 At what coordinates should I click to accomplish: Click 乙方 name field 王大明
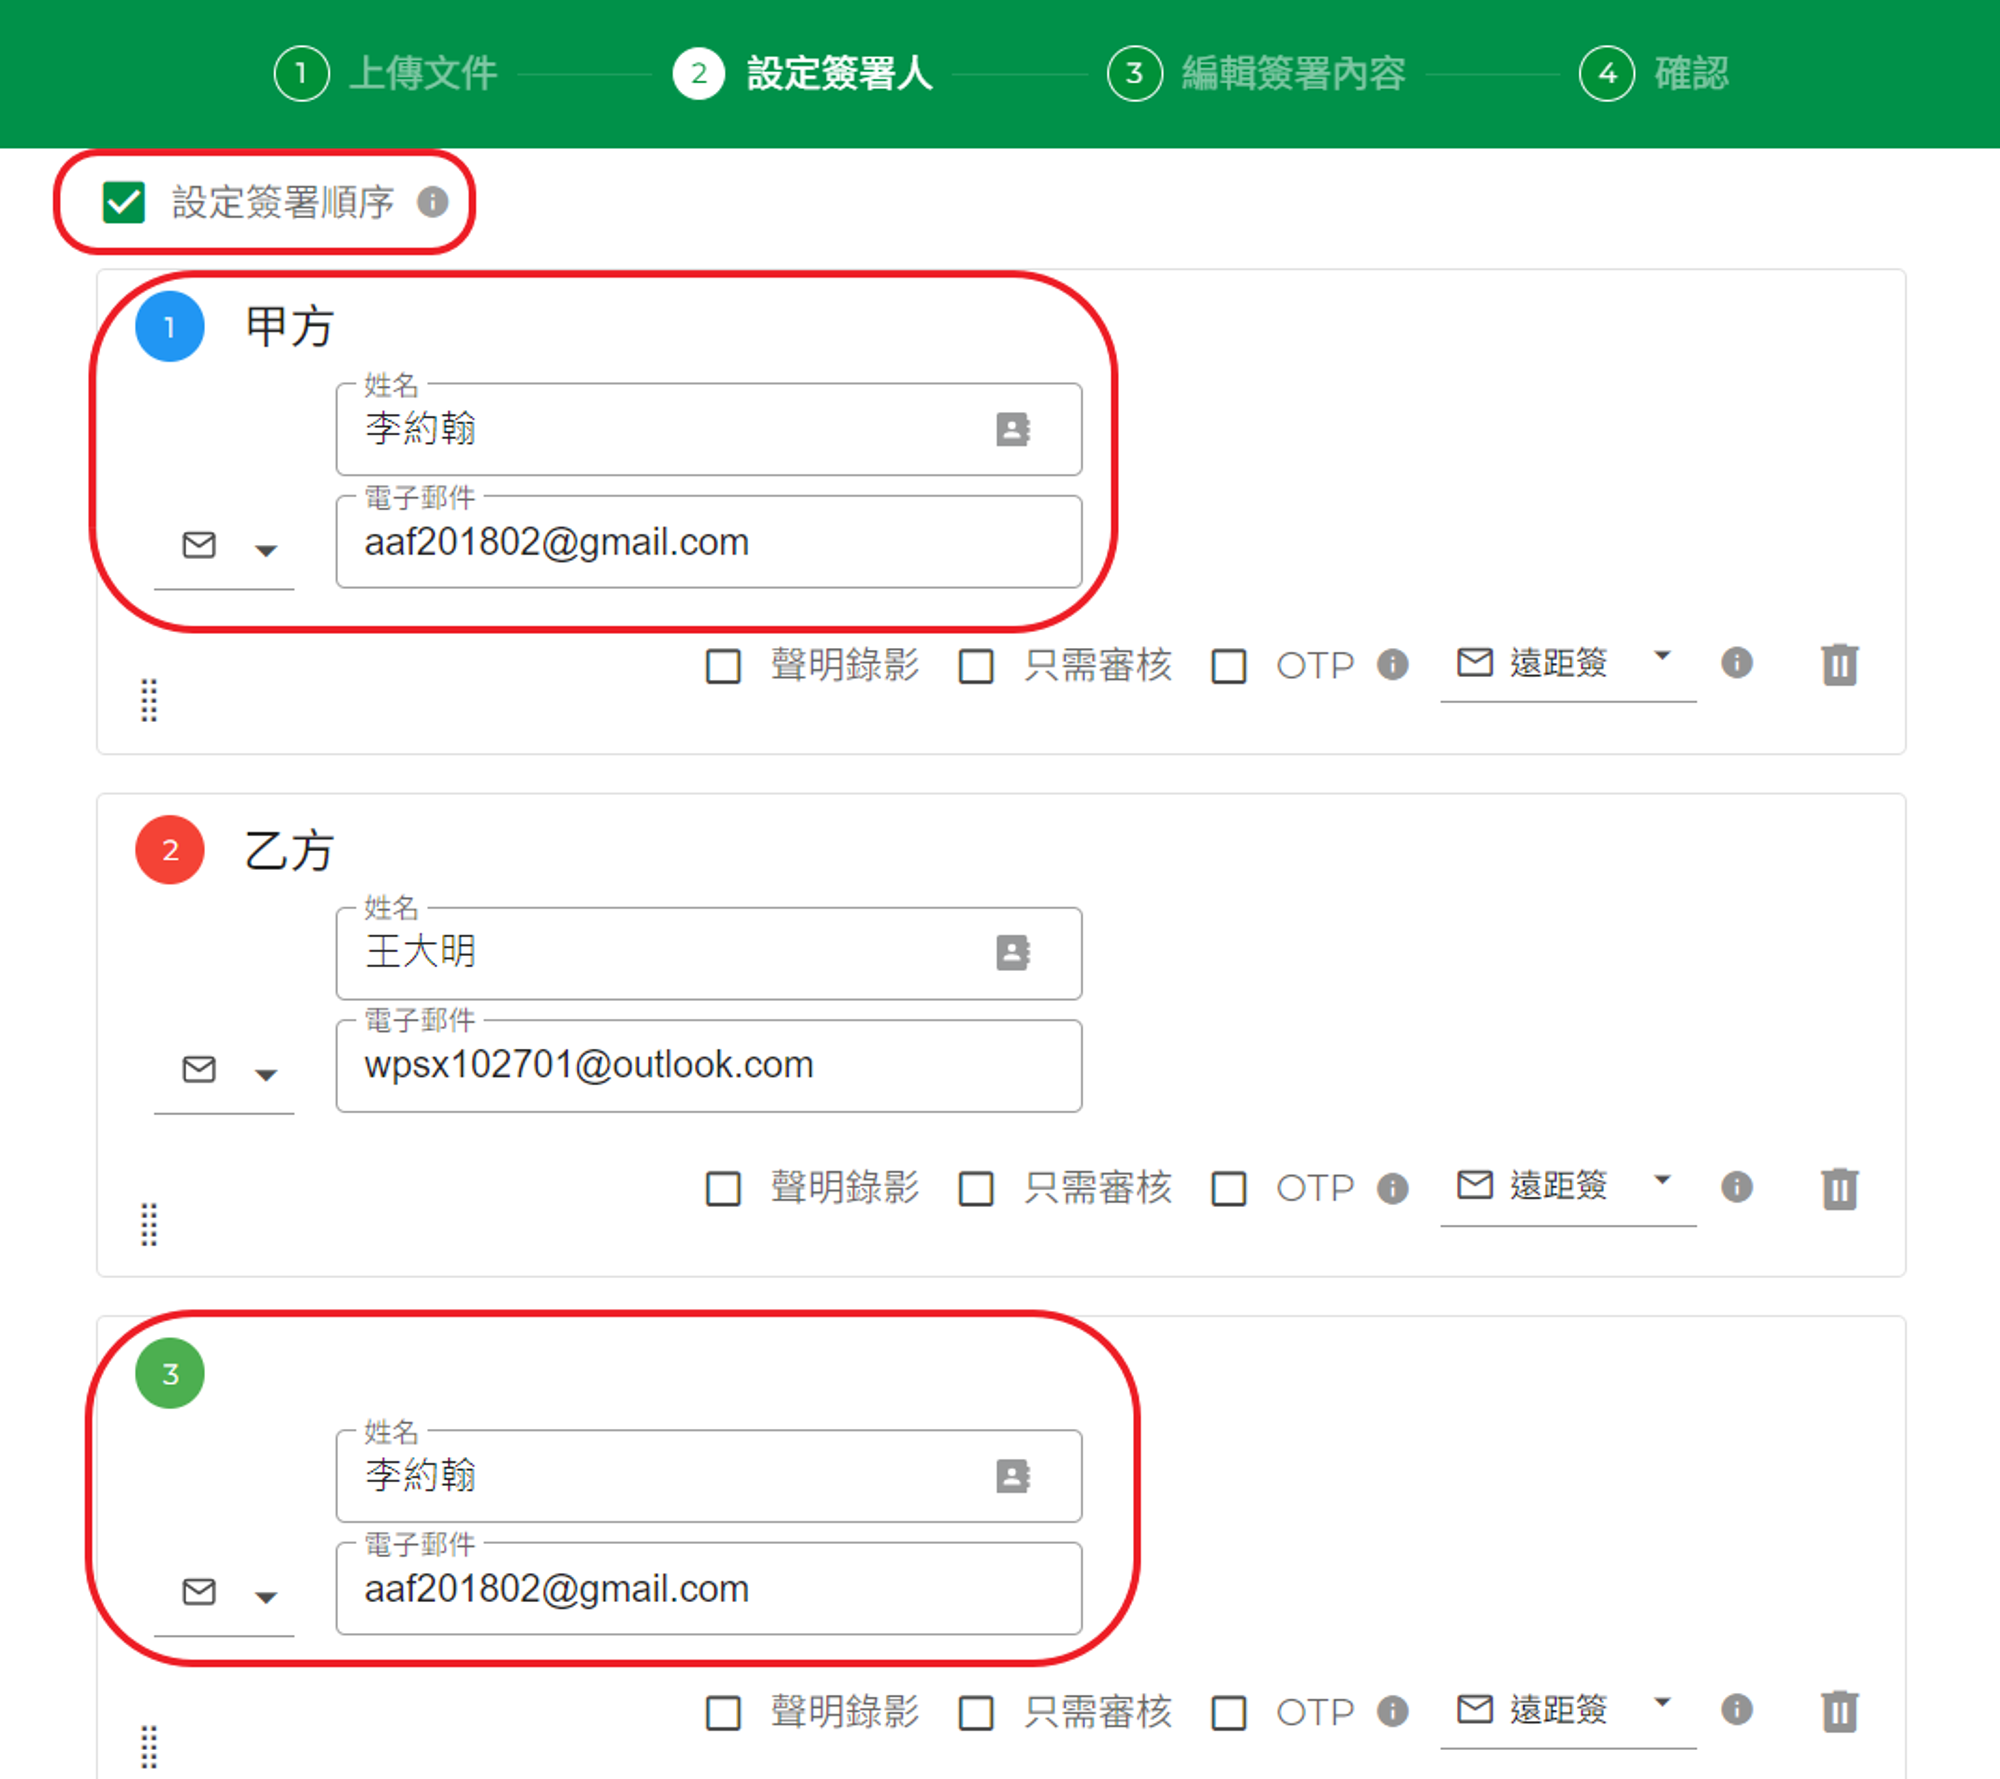pyautogui.click(x=709, y=953)
